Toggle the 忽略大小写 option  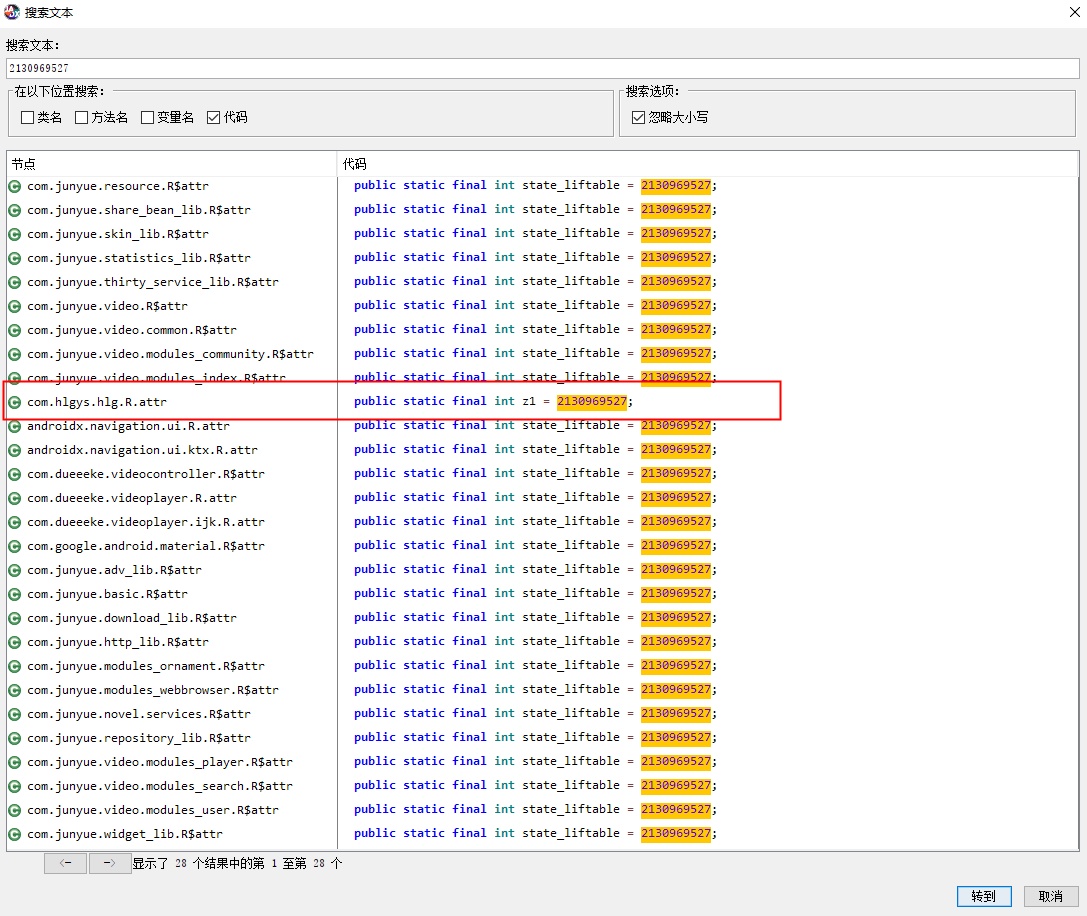click(x=638, y=118)
